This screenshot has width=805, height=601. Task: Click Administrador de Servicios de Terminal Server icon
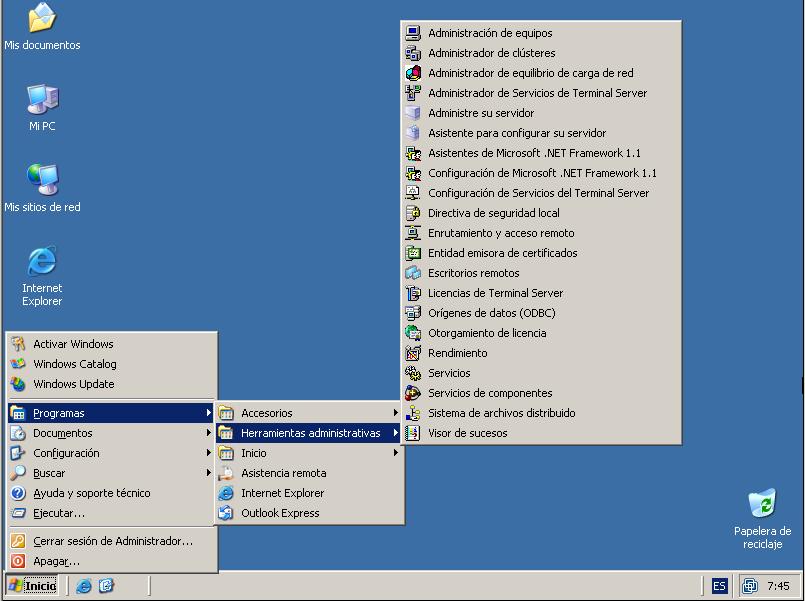pos(413,93)
